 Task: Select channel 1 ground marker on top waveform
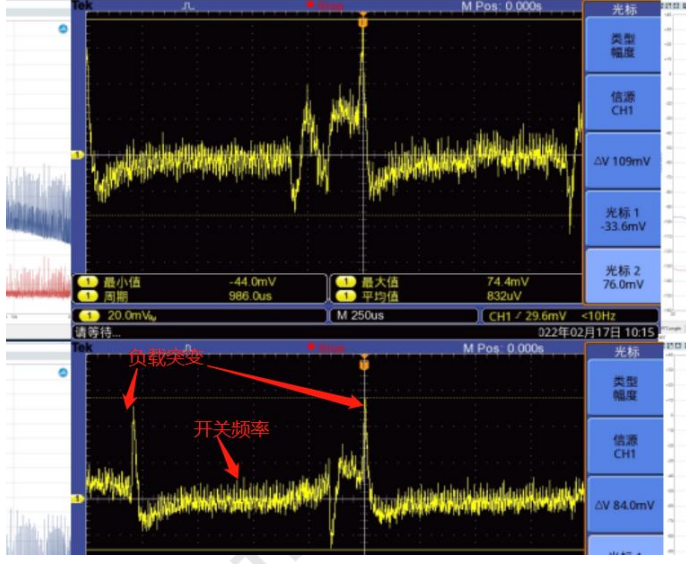(x=77, y=155)
